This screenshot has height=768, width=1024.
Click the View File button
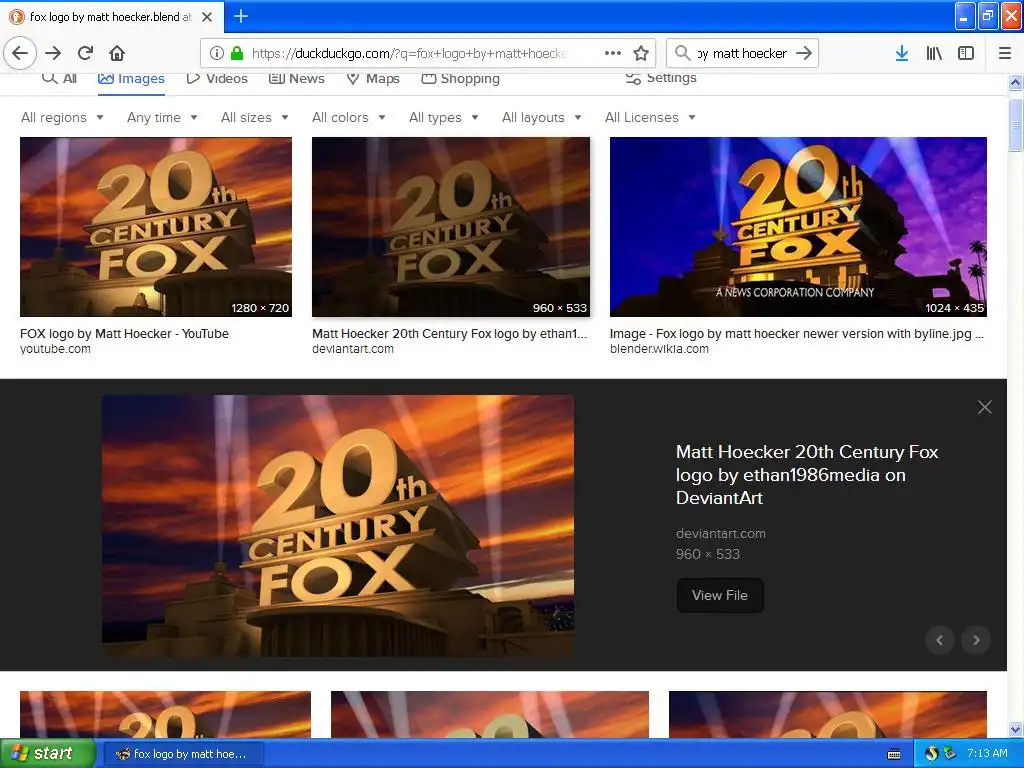coord(720,596)
